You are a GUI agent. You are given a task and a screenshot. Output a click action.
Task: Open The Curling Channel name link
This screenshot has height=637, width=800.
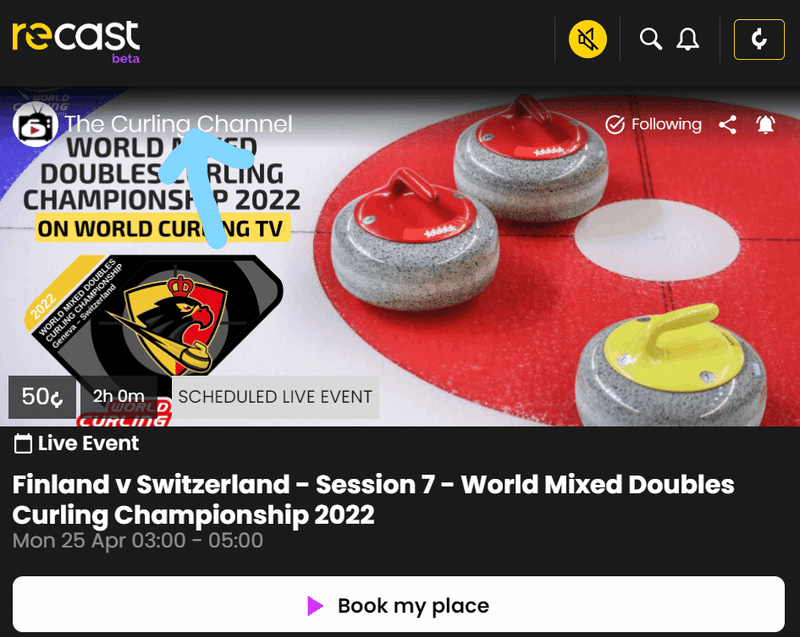(x=179, y=124)
